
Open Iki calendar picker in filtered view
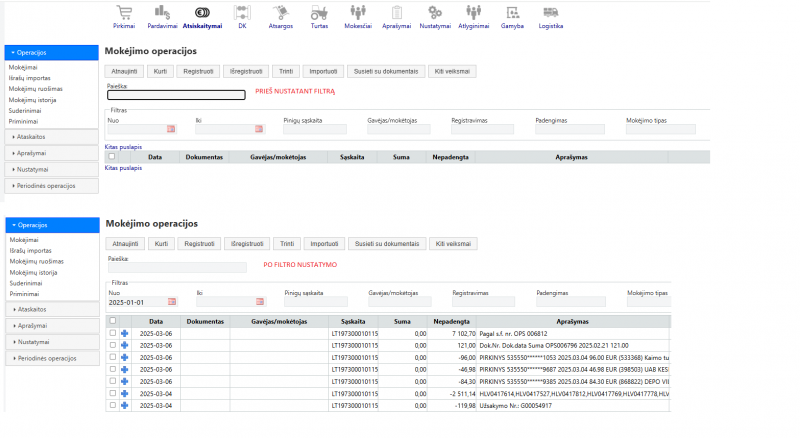260,302
